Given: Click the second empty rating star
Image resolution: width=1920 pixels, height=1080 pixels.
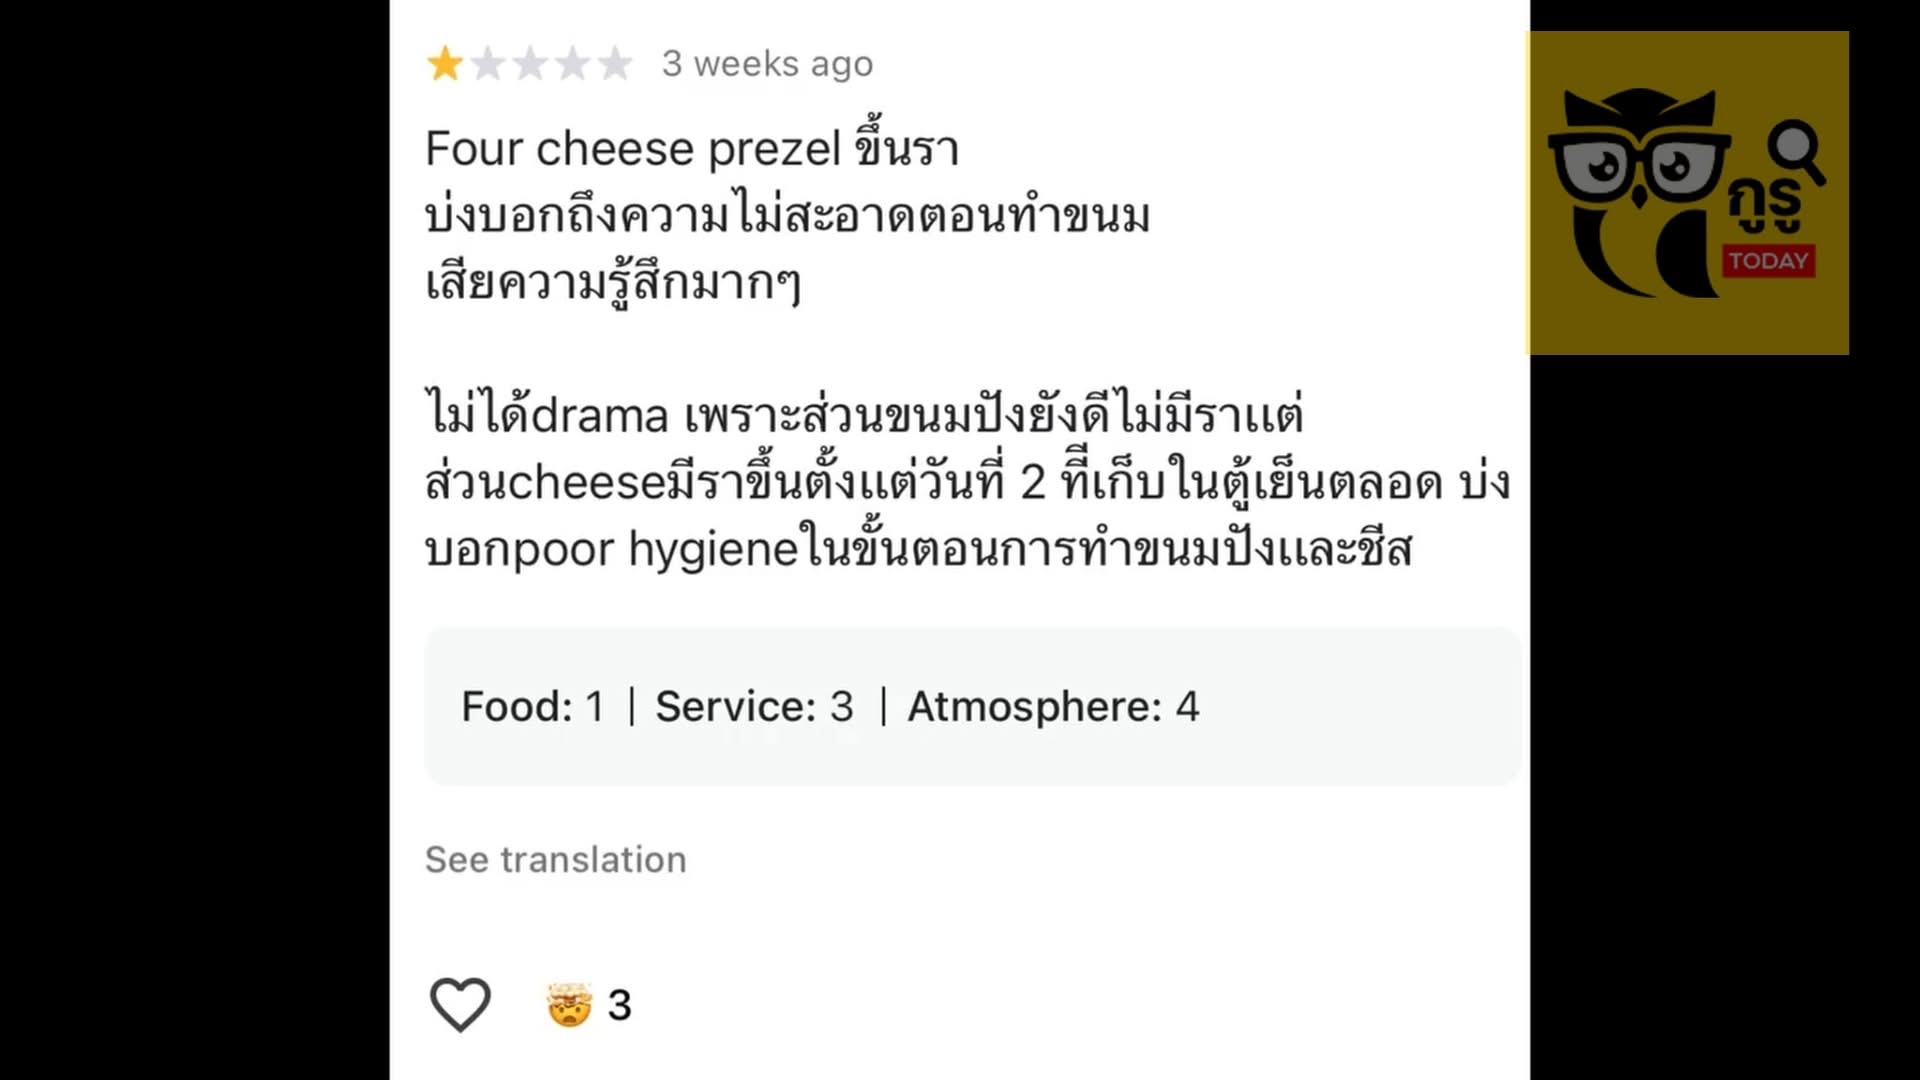Looking at the screenshot, I should click(487, 64).
